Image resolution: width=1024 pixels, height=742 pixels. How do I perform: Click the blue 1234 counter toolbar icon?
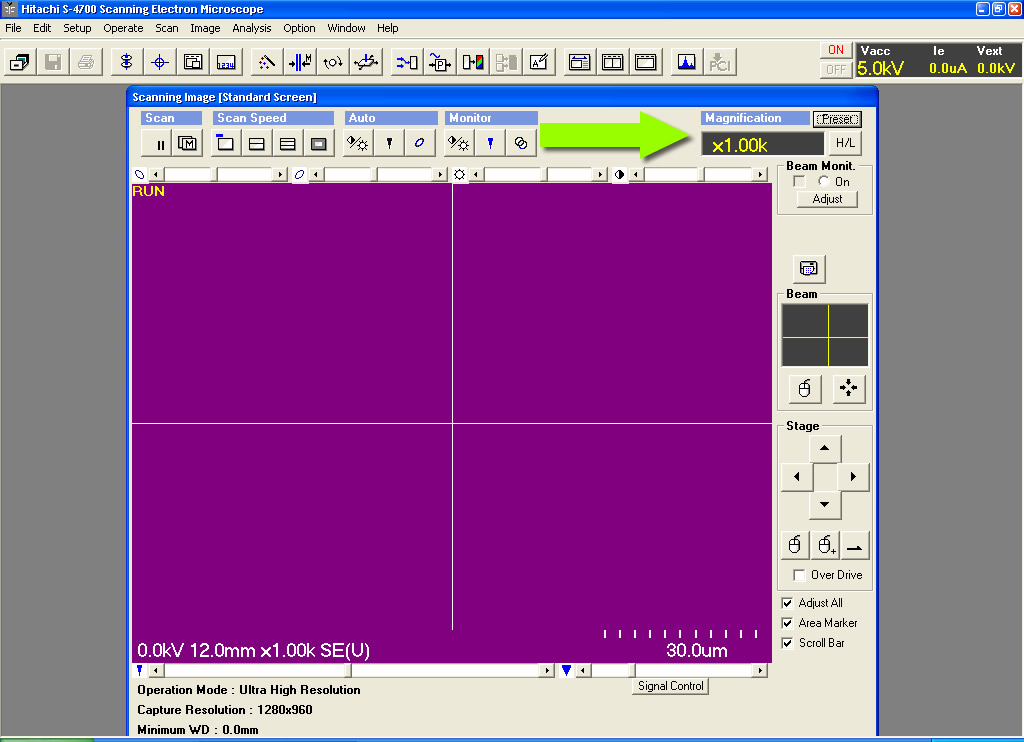coord(226,62)
